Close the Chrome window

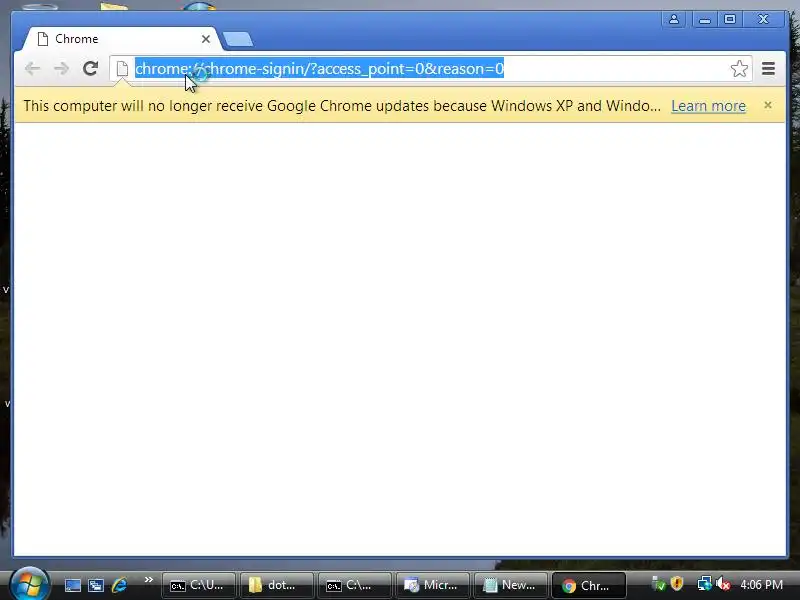[x=763, y=19]
